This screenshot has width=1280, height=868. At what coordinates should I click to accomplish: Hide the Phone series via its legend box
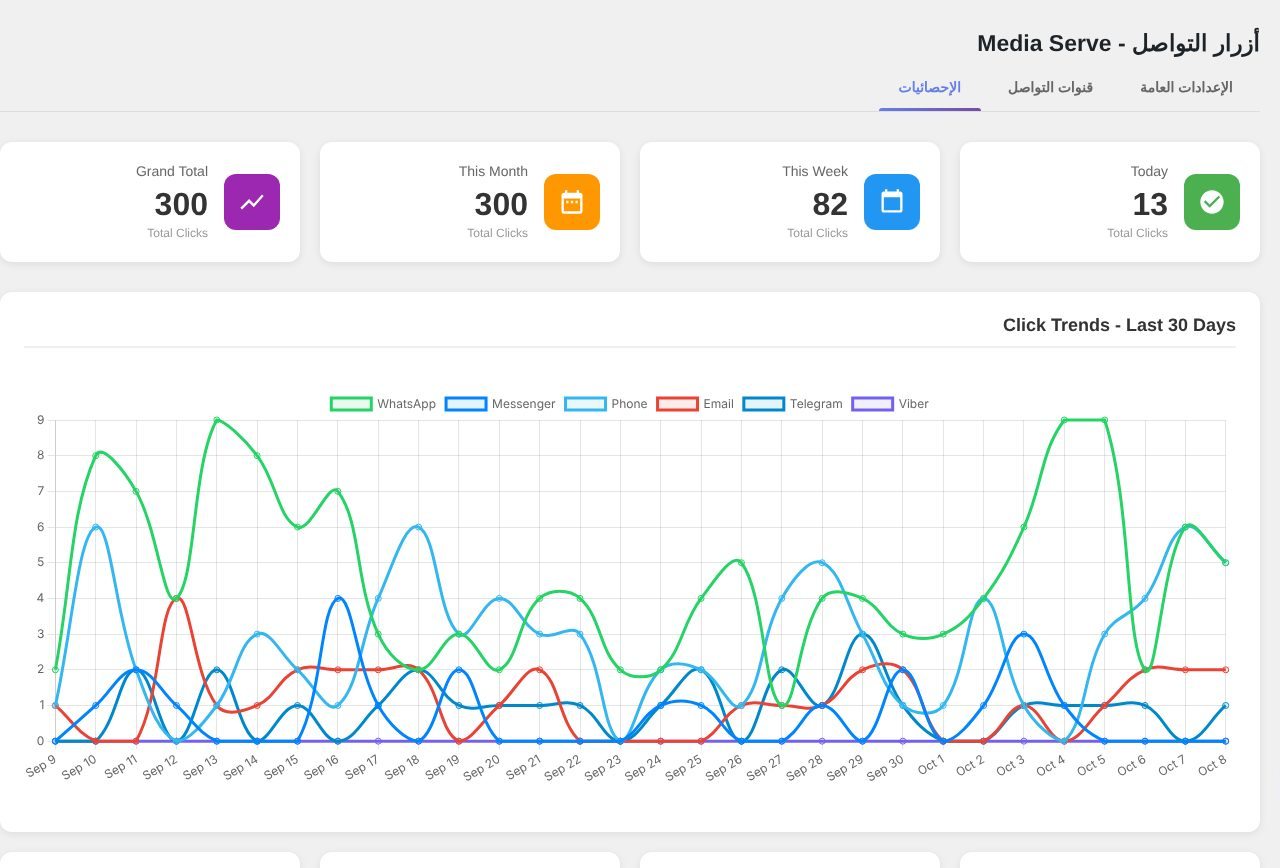[586, 404]
